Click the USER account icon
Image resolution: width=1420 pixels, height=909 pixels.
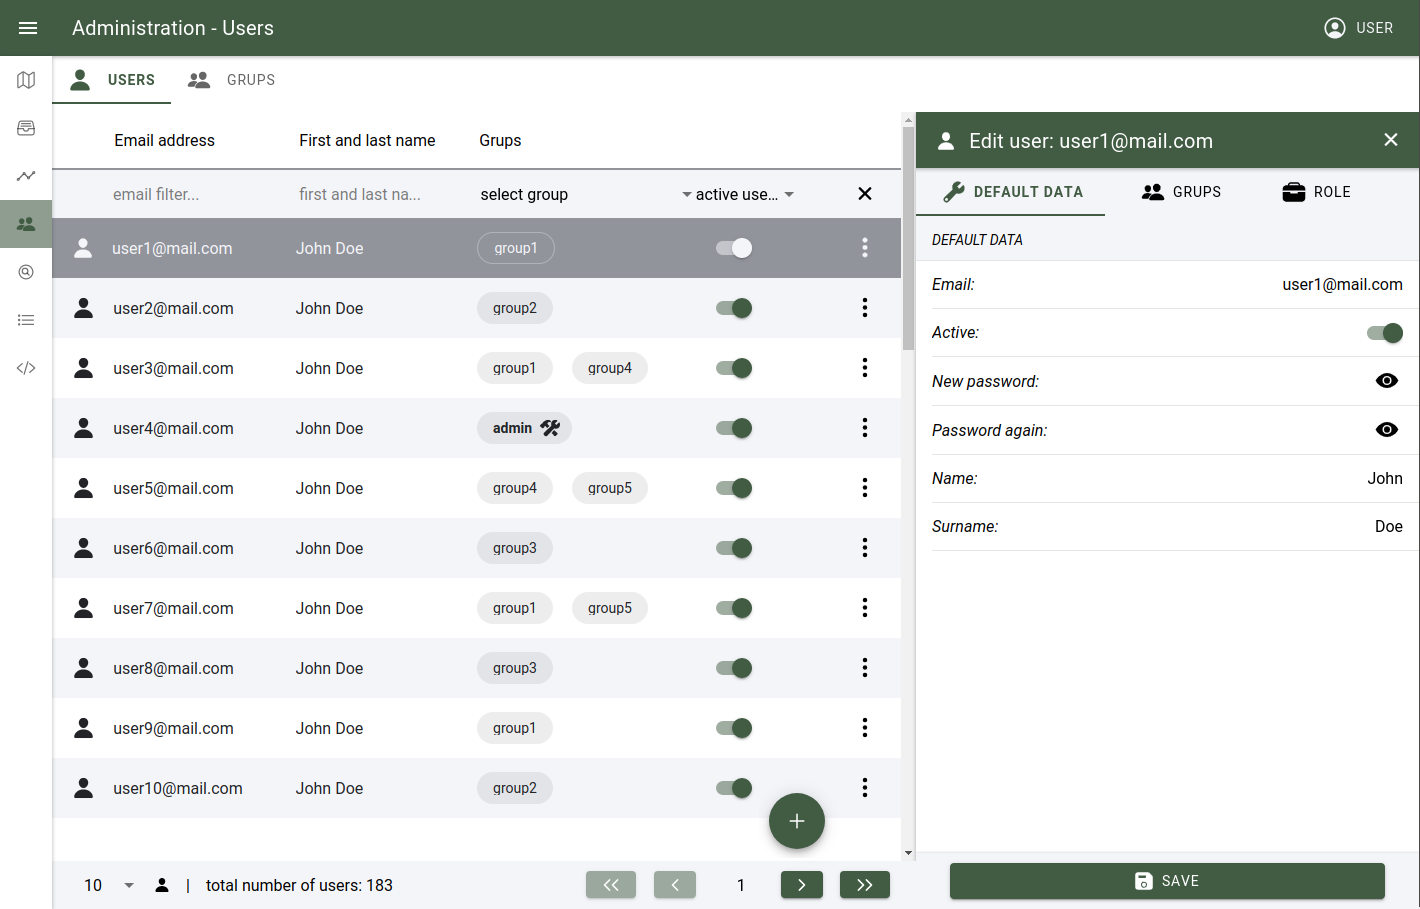pos(1335,28)
